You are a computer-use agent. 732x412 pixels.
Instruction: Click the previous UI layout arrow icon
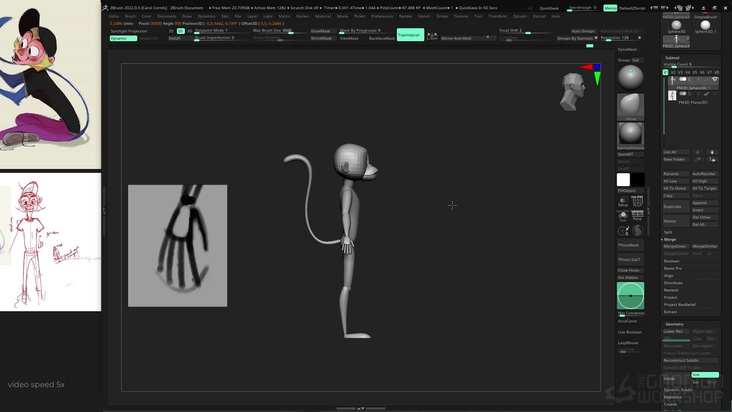tap(654, 8)
